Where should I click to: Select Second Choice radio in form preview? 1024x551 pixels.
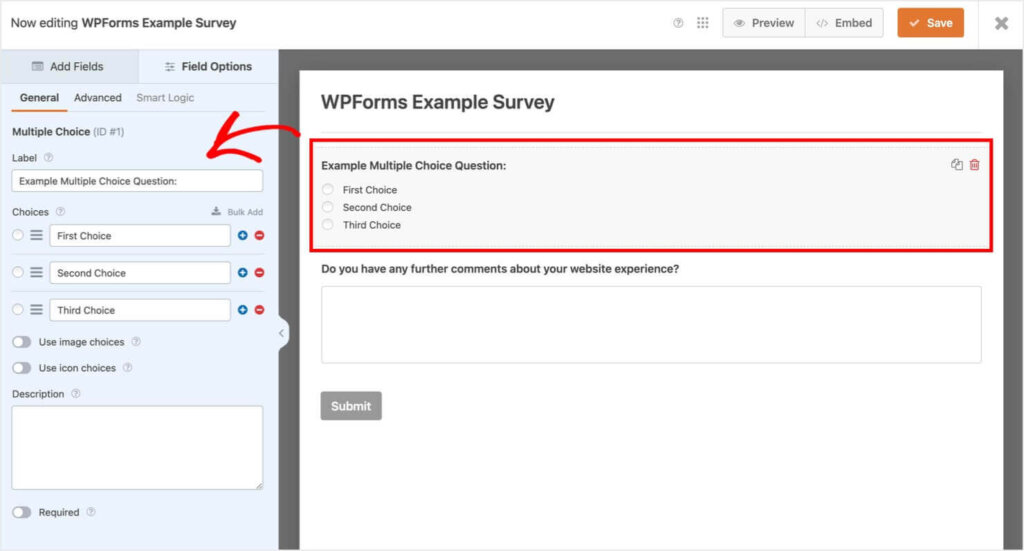click(x=328, y=207)
